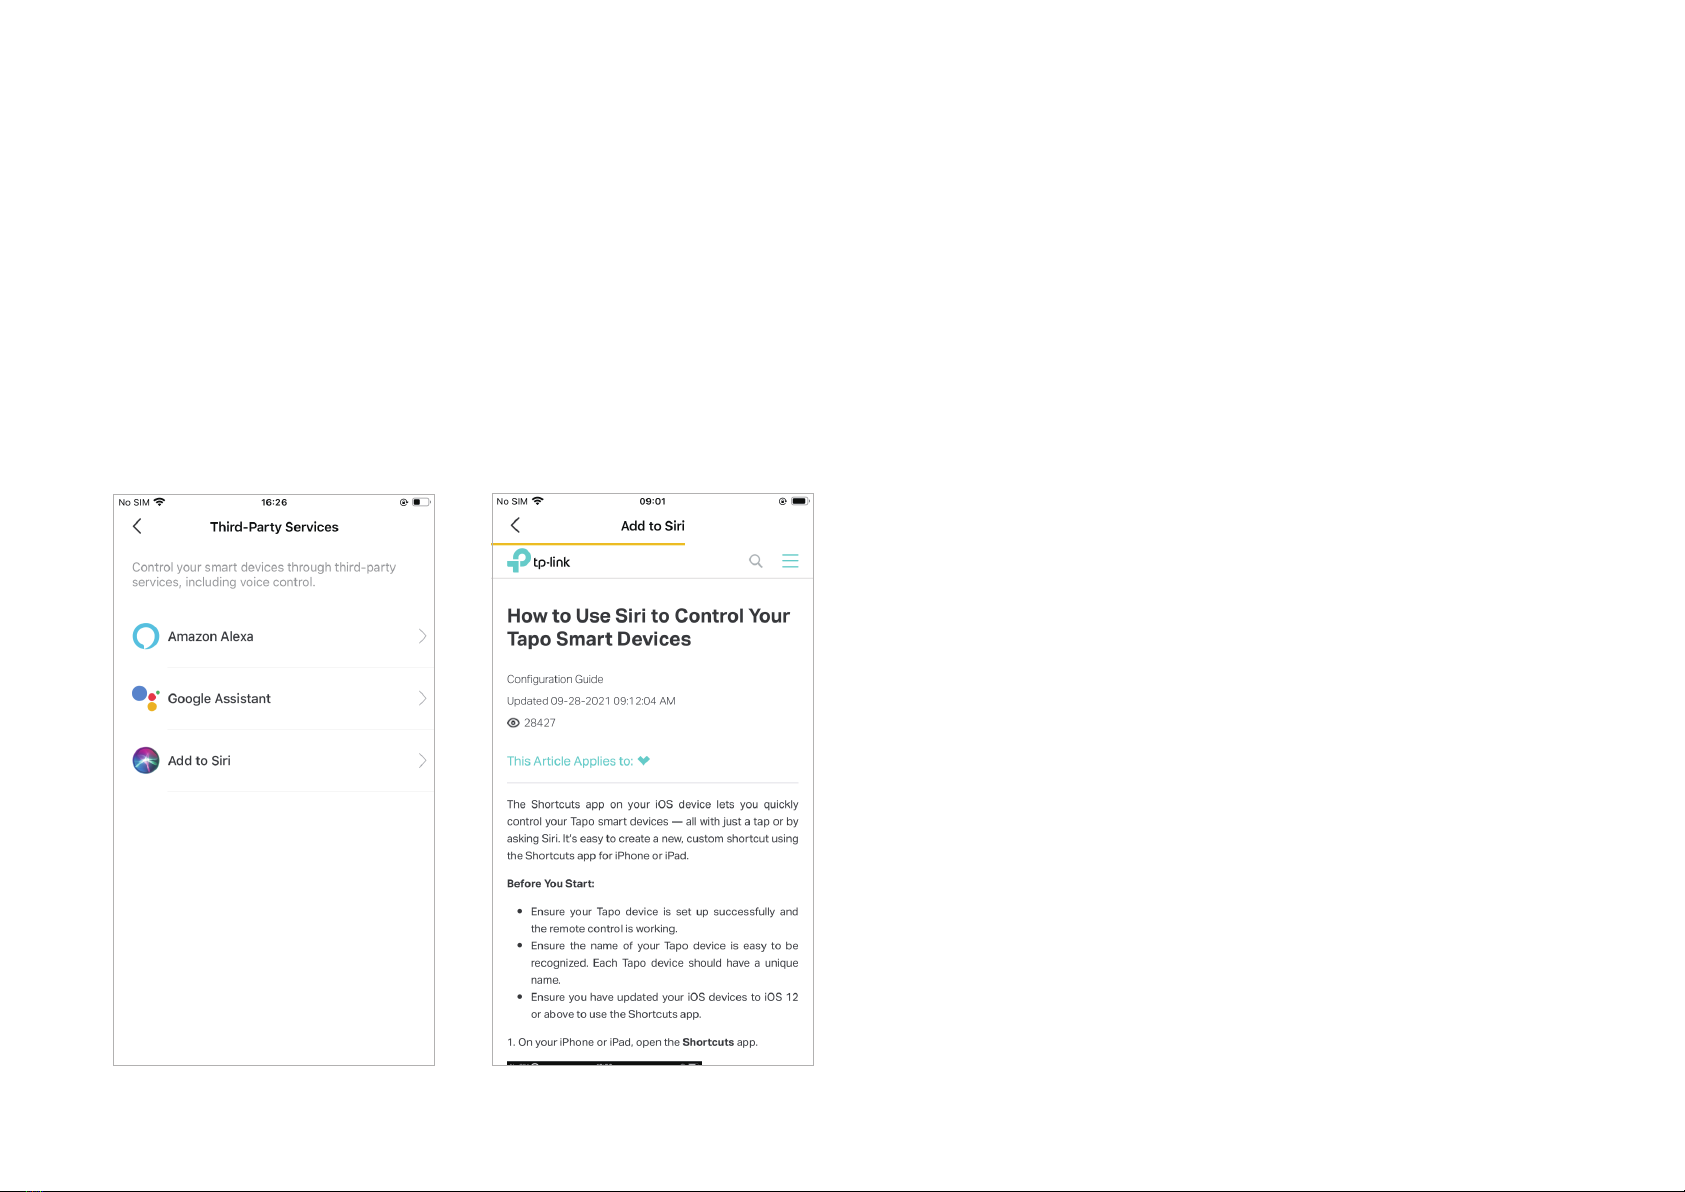Viewport: 1685px width, 1192px height.
Task: Select the Add to Siri list label
Action: [x=199, y=760]
